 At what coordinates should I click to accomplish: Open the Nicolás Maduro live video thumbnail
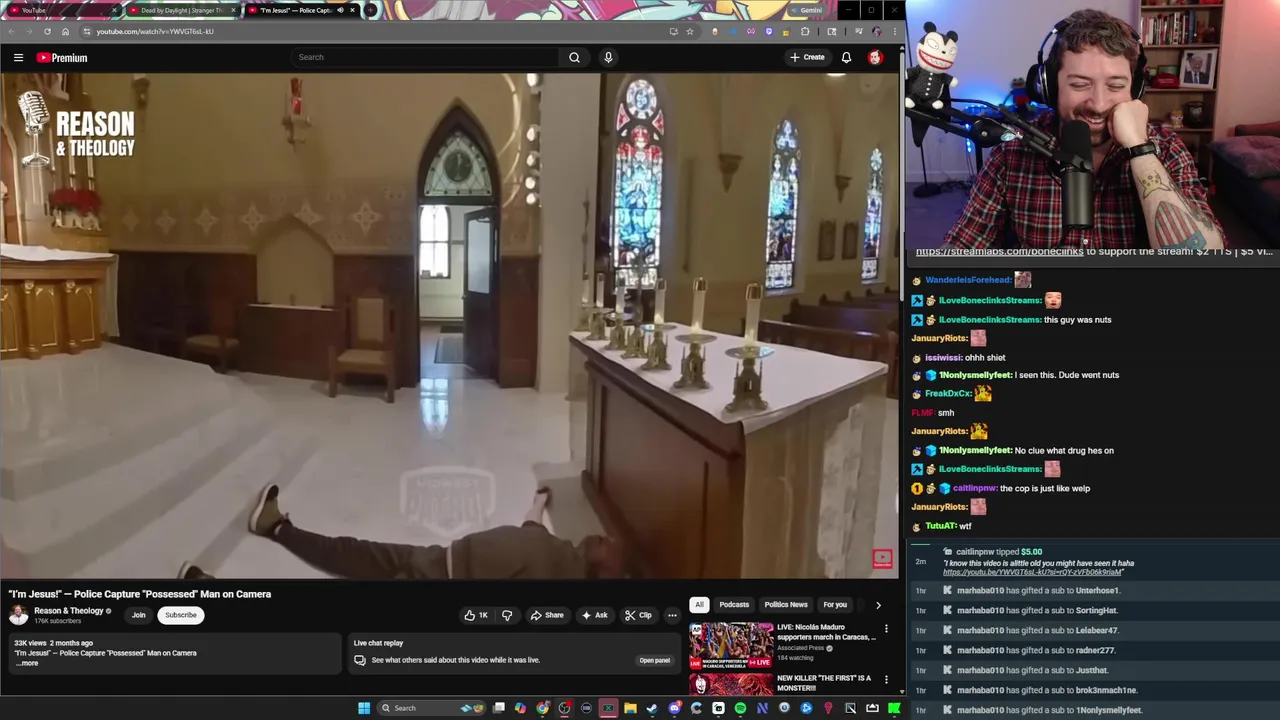[731, 646]
